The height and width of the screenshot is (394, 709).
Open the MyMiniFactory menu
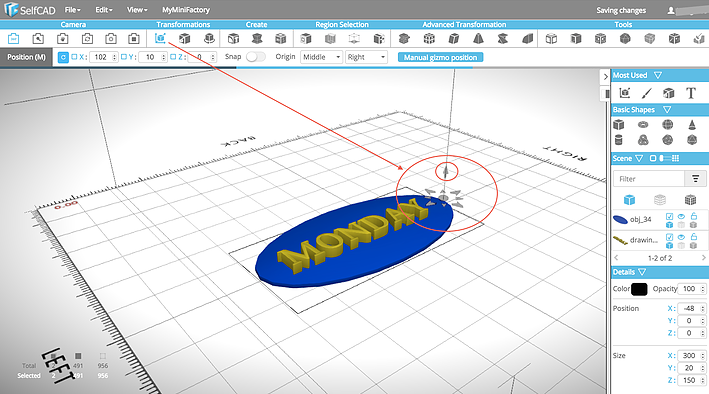point(186,9)
